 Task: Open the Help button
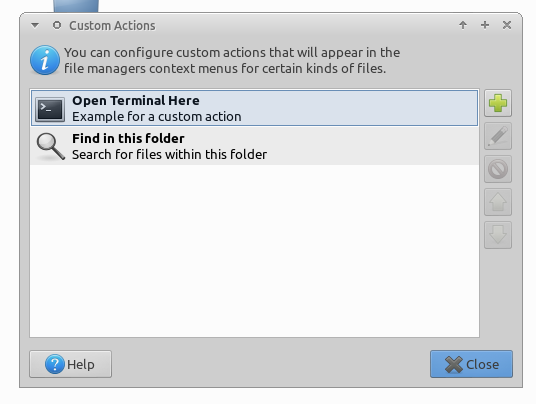pos(70,364)
